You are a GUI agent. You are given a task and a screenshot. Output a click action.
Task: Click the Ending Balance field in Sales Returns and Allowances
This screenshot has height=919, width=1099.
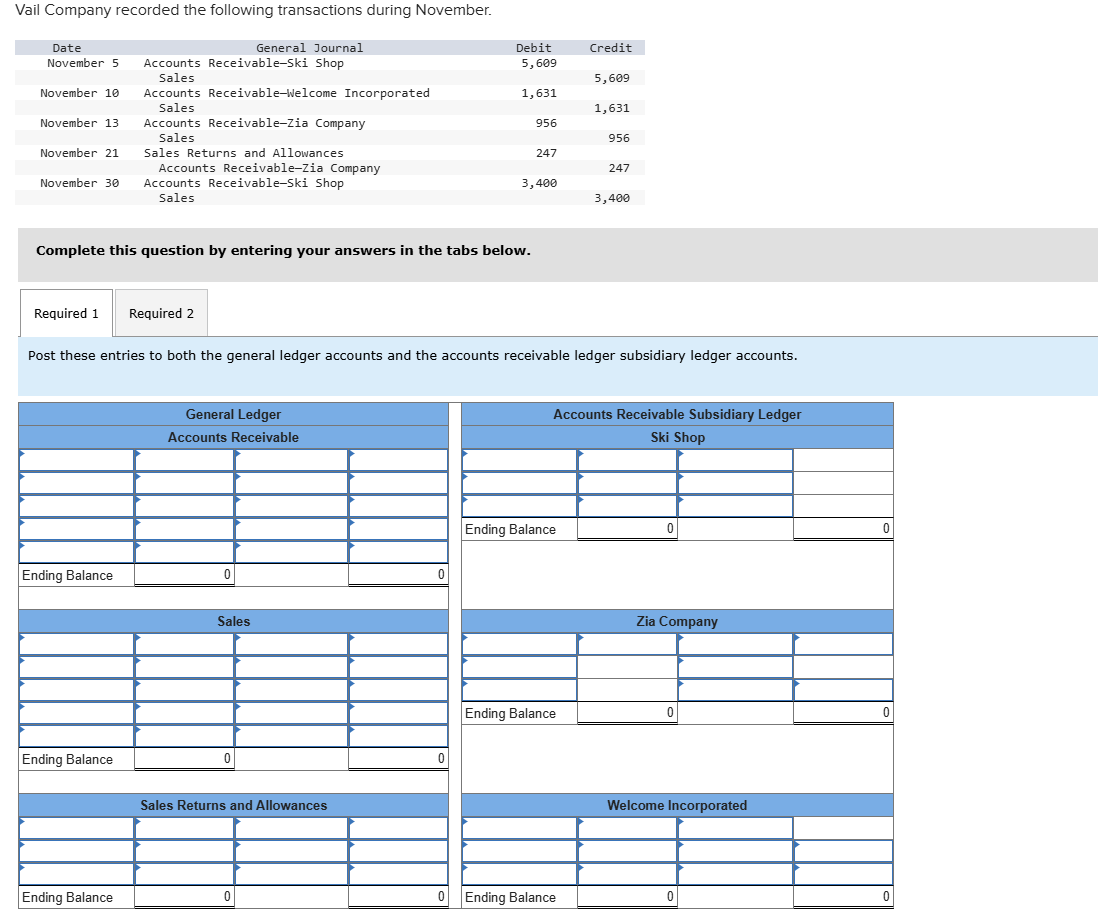pyautogui.click(x=184, y=897)
